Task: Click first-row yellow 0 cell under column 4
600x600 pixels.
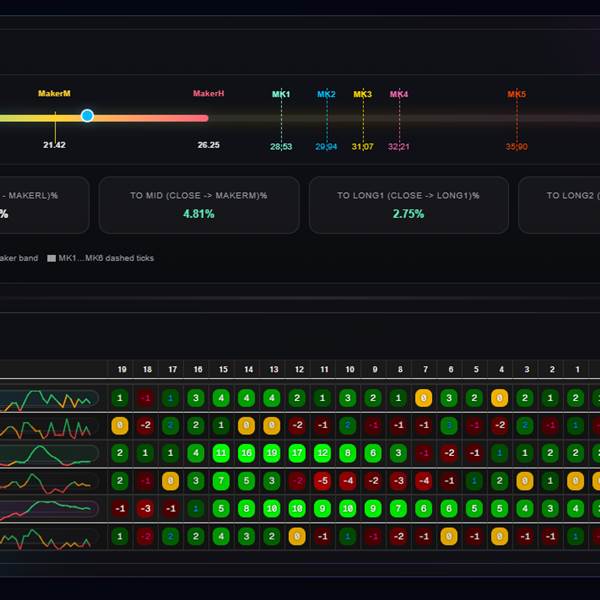Action: [499, 398]
